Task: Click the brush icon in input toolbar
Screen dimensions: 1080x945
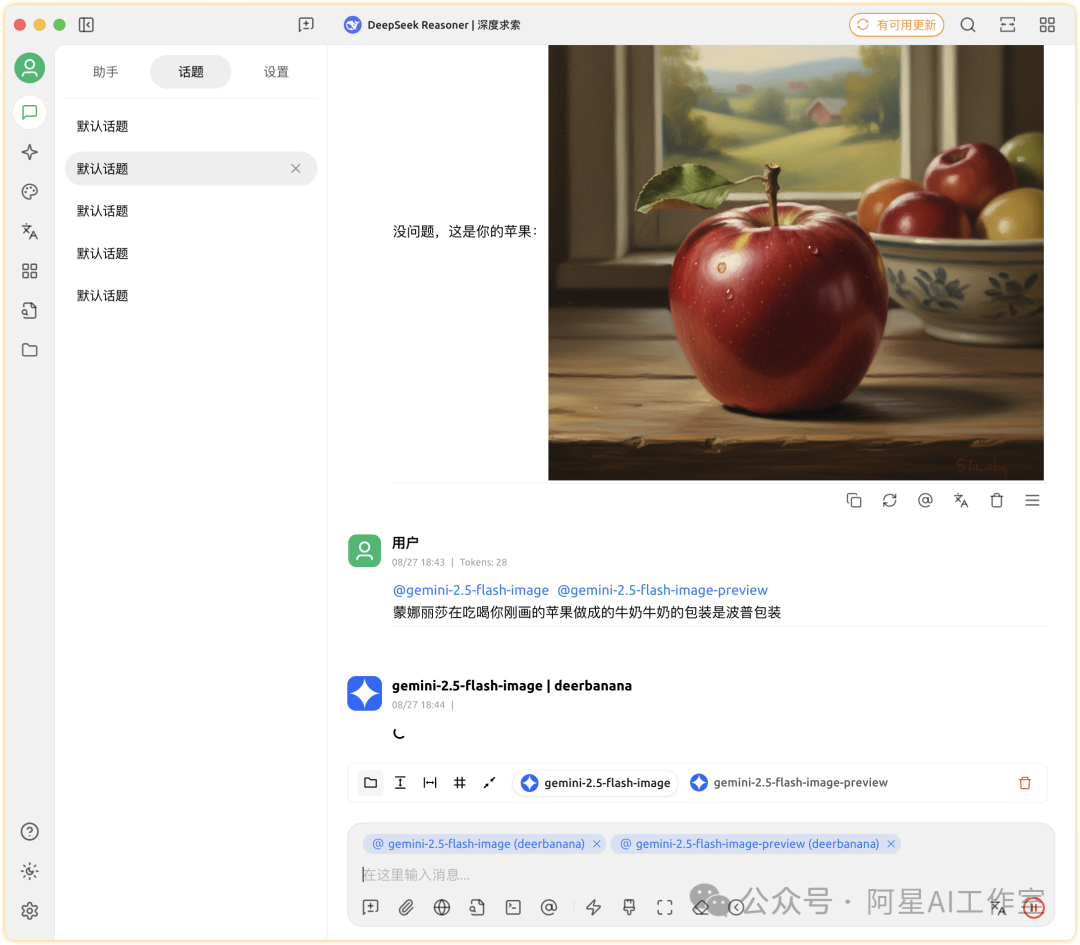Action: click(x=629, y=908)
